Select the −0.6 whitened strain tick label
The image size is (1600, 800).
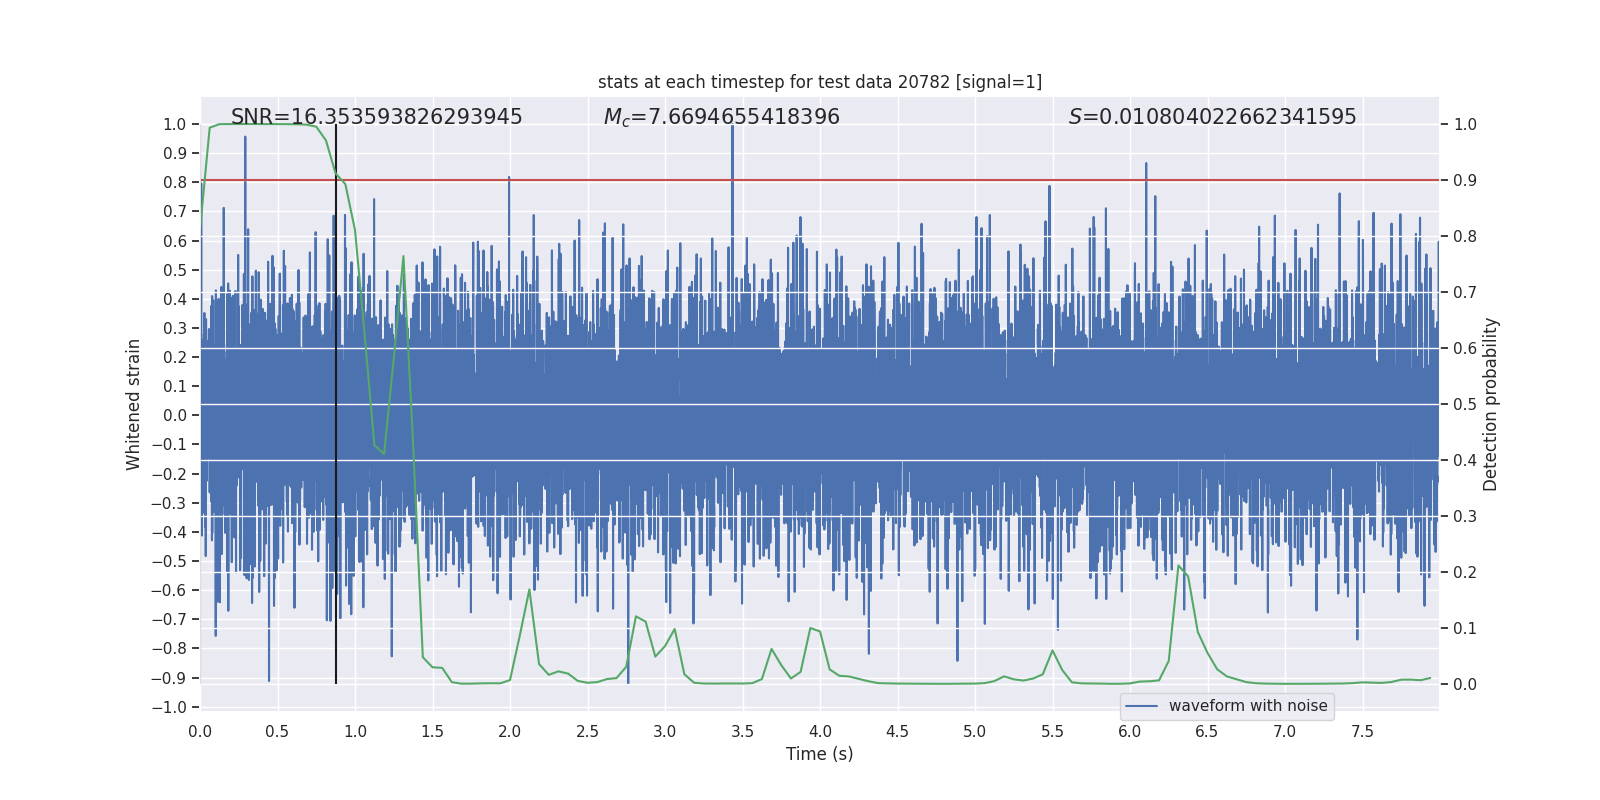pos(169,590)
